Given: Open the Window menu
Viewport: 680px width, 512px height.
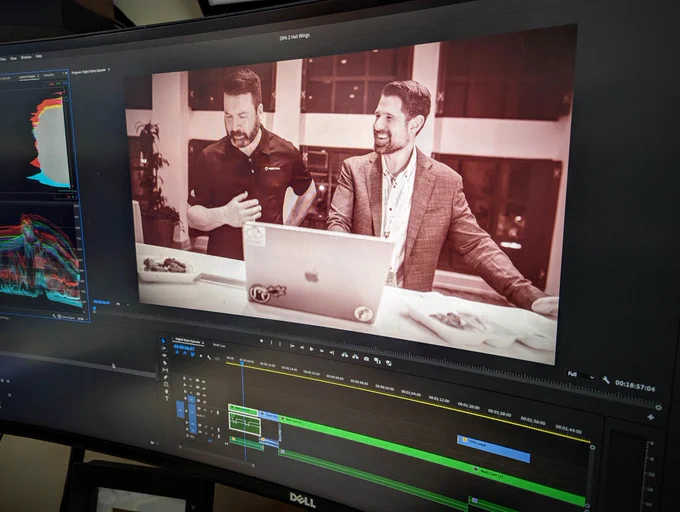Looking at the screenshot, I should coord(26,57).
